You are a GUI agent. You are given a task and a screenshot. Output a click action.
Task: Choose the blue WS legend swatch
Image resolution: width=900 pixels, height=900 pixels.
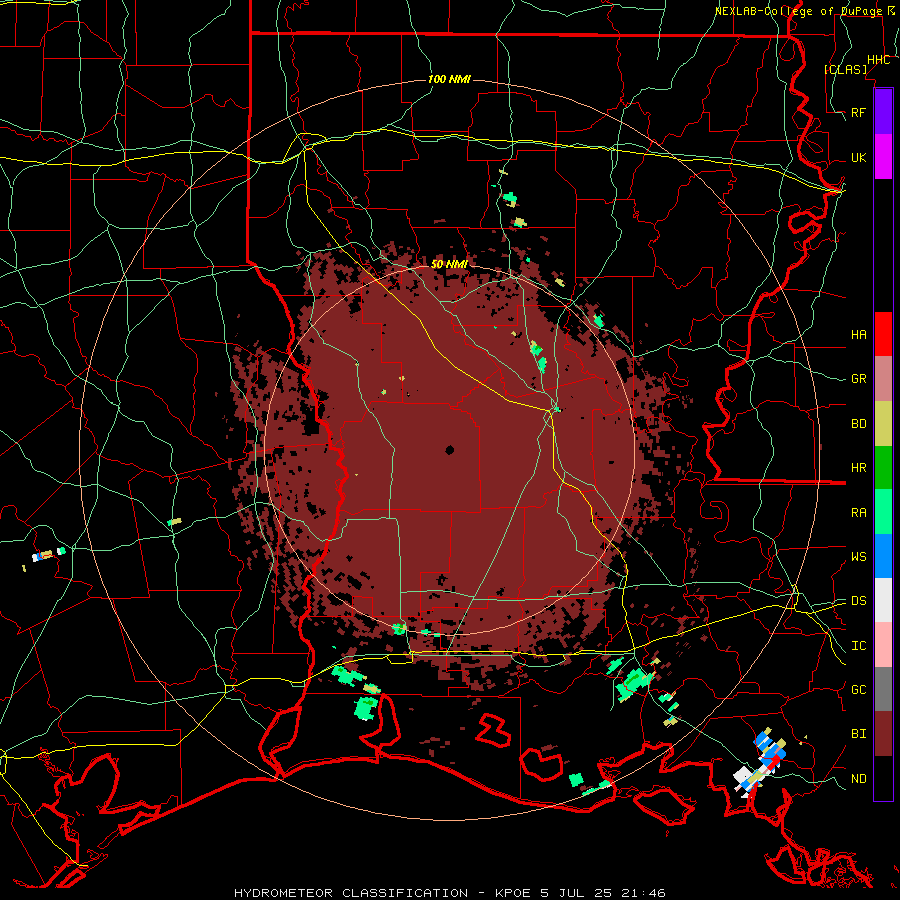click(883, 556)
